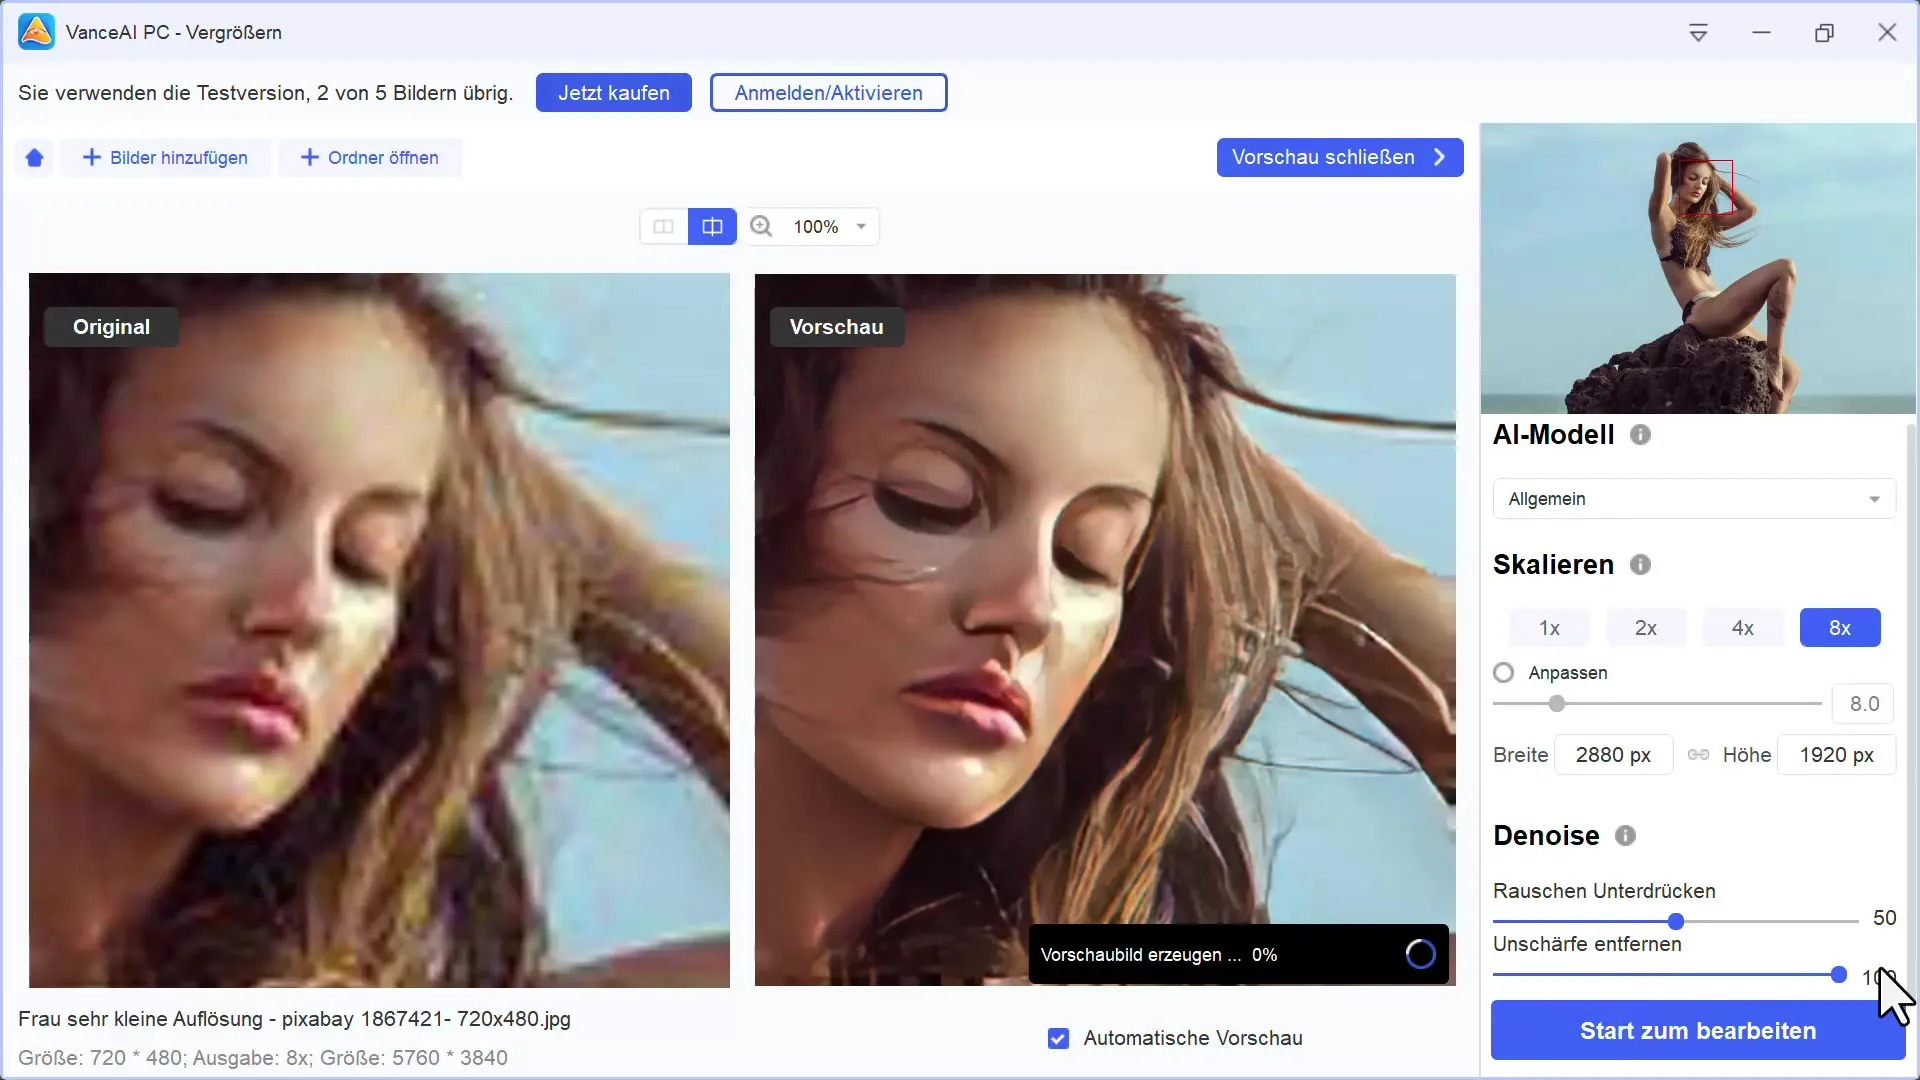Select the single-pane view icon
Viewport: 1920px width, 1080px height.
(x=664, y=227)
